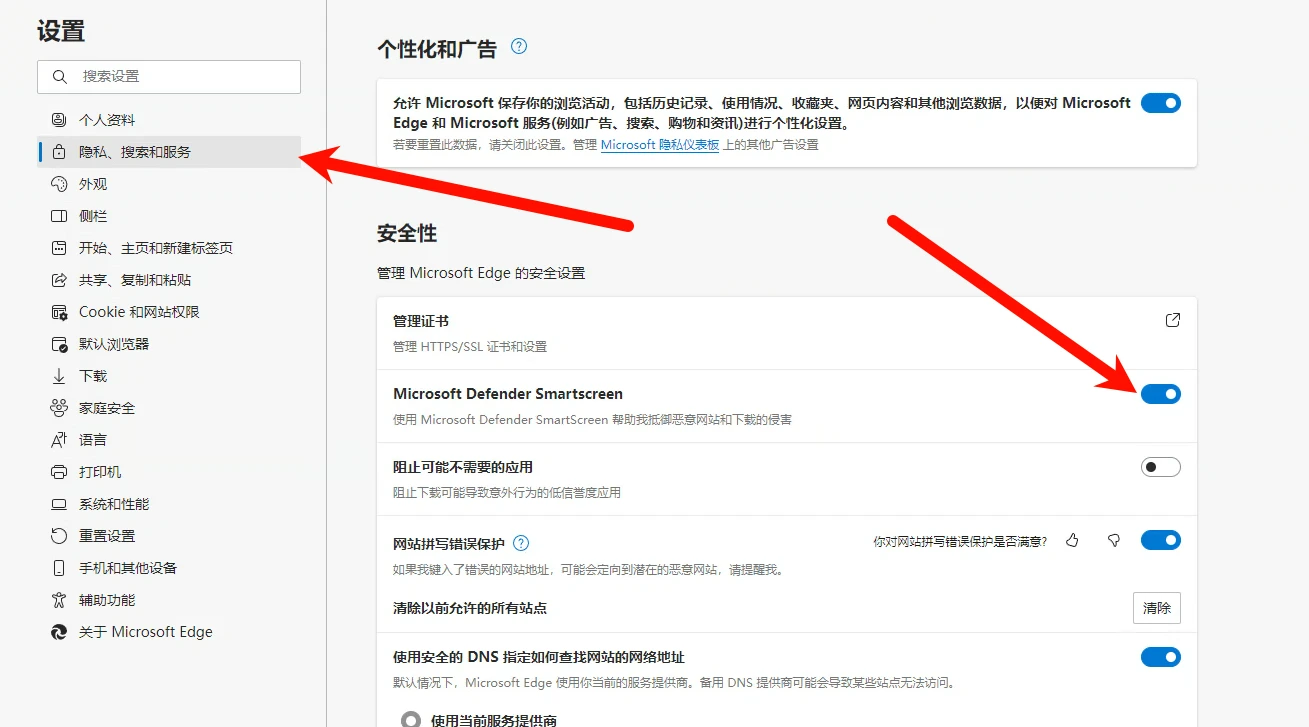Toggle off 使用安全的 DNS switch
Screen dimensions: 1309x727
pos(1160,657)
